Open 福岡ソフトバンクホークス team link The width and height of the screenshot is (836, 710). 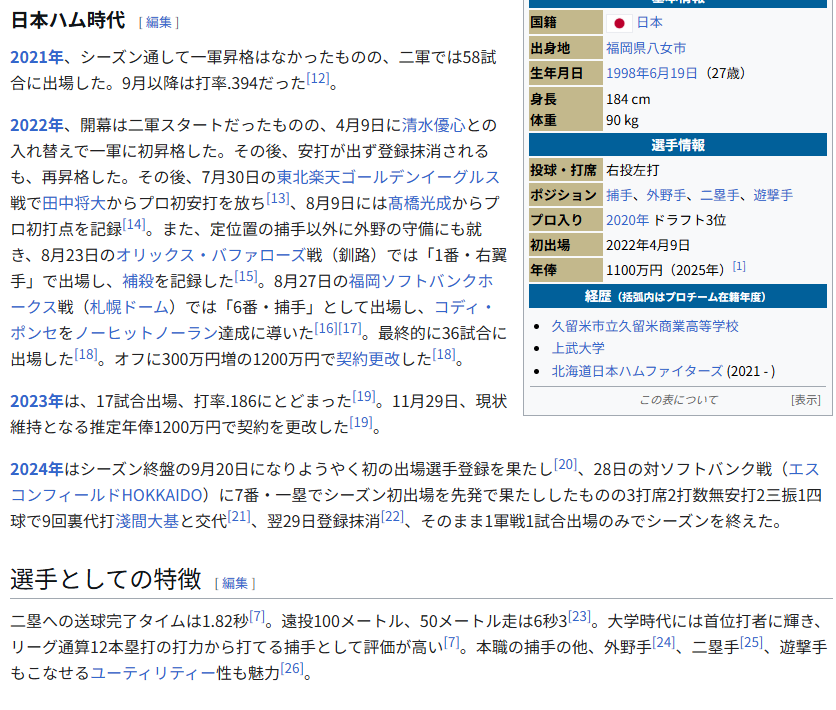pos(421,281)
